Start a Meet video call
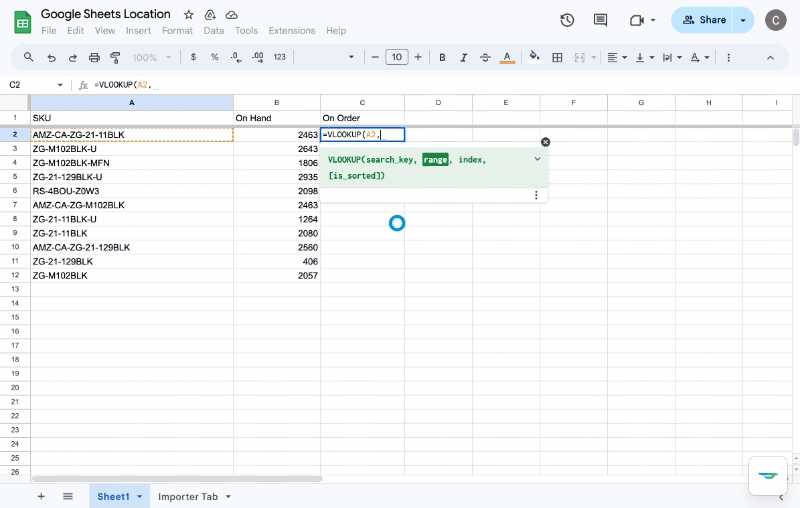Screen dimensions: 800x508 pos(637,20)
